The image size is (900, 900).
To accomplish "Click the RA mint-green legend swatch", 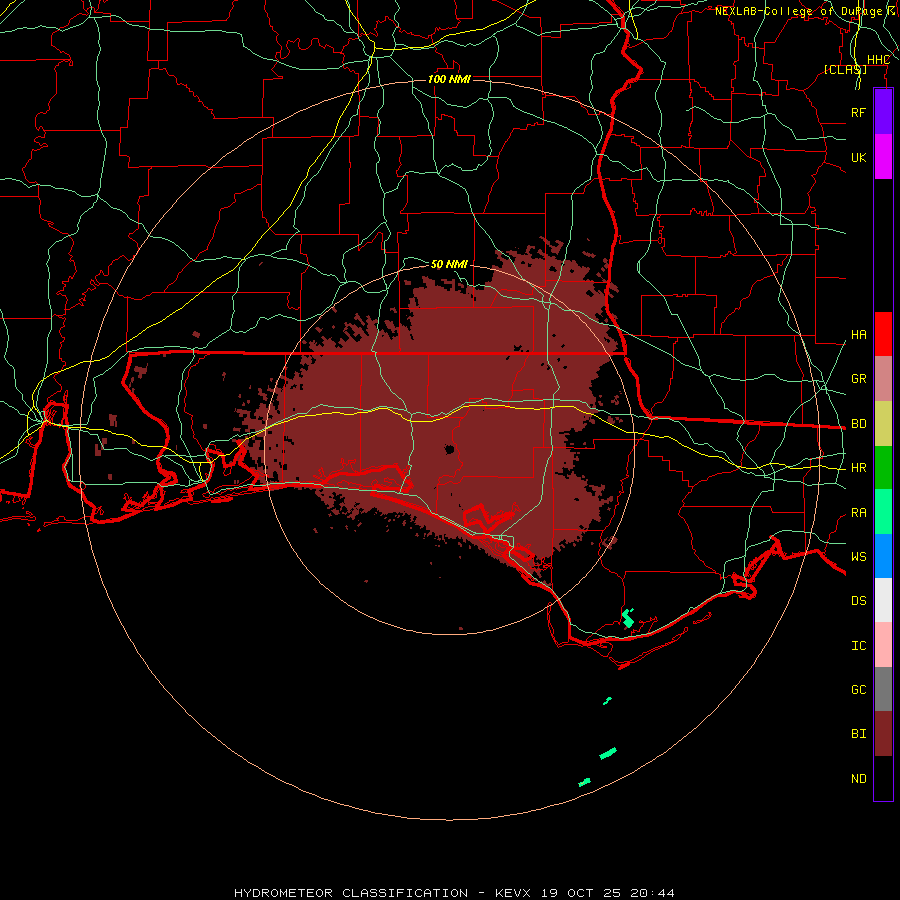I will click(x=883, y=512).
